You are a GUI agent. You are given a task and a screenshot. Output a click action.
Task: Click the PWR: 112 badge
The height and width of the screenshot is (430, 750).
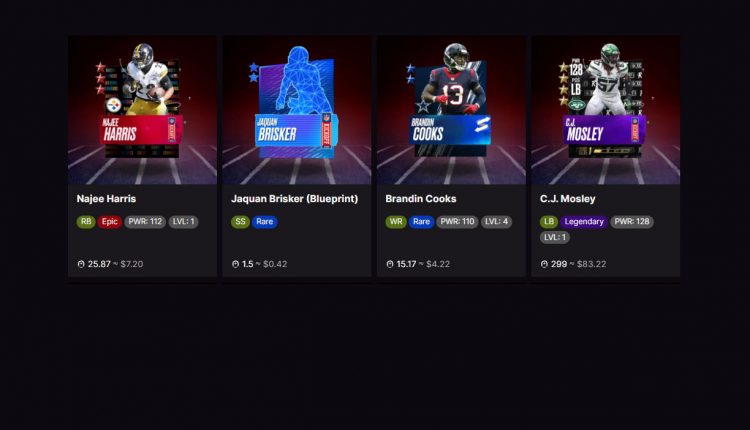pyautogui.click(x=145, y=221)
